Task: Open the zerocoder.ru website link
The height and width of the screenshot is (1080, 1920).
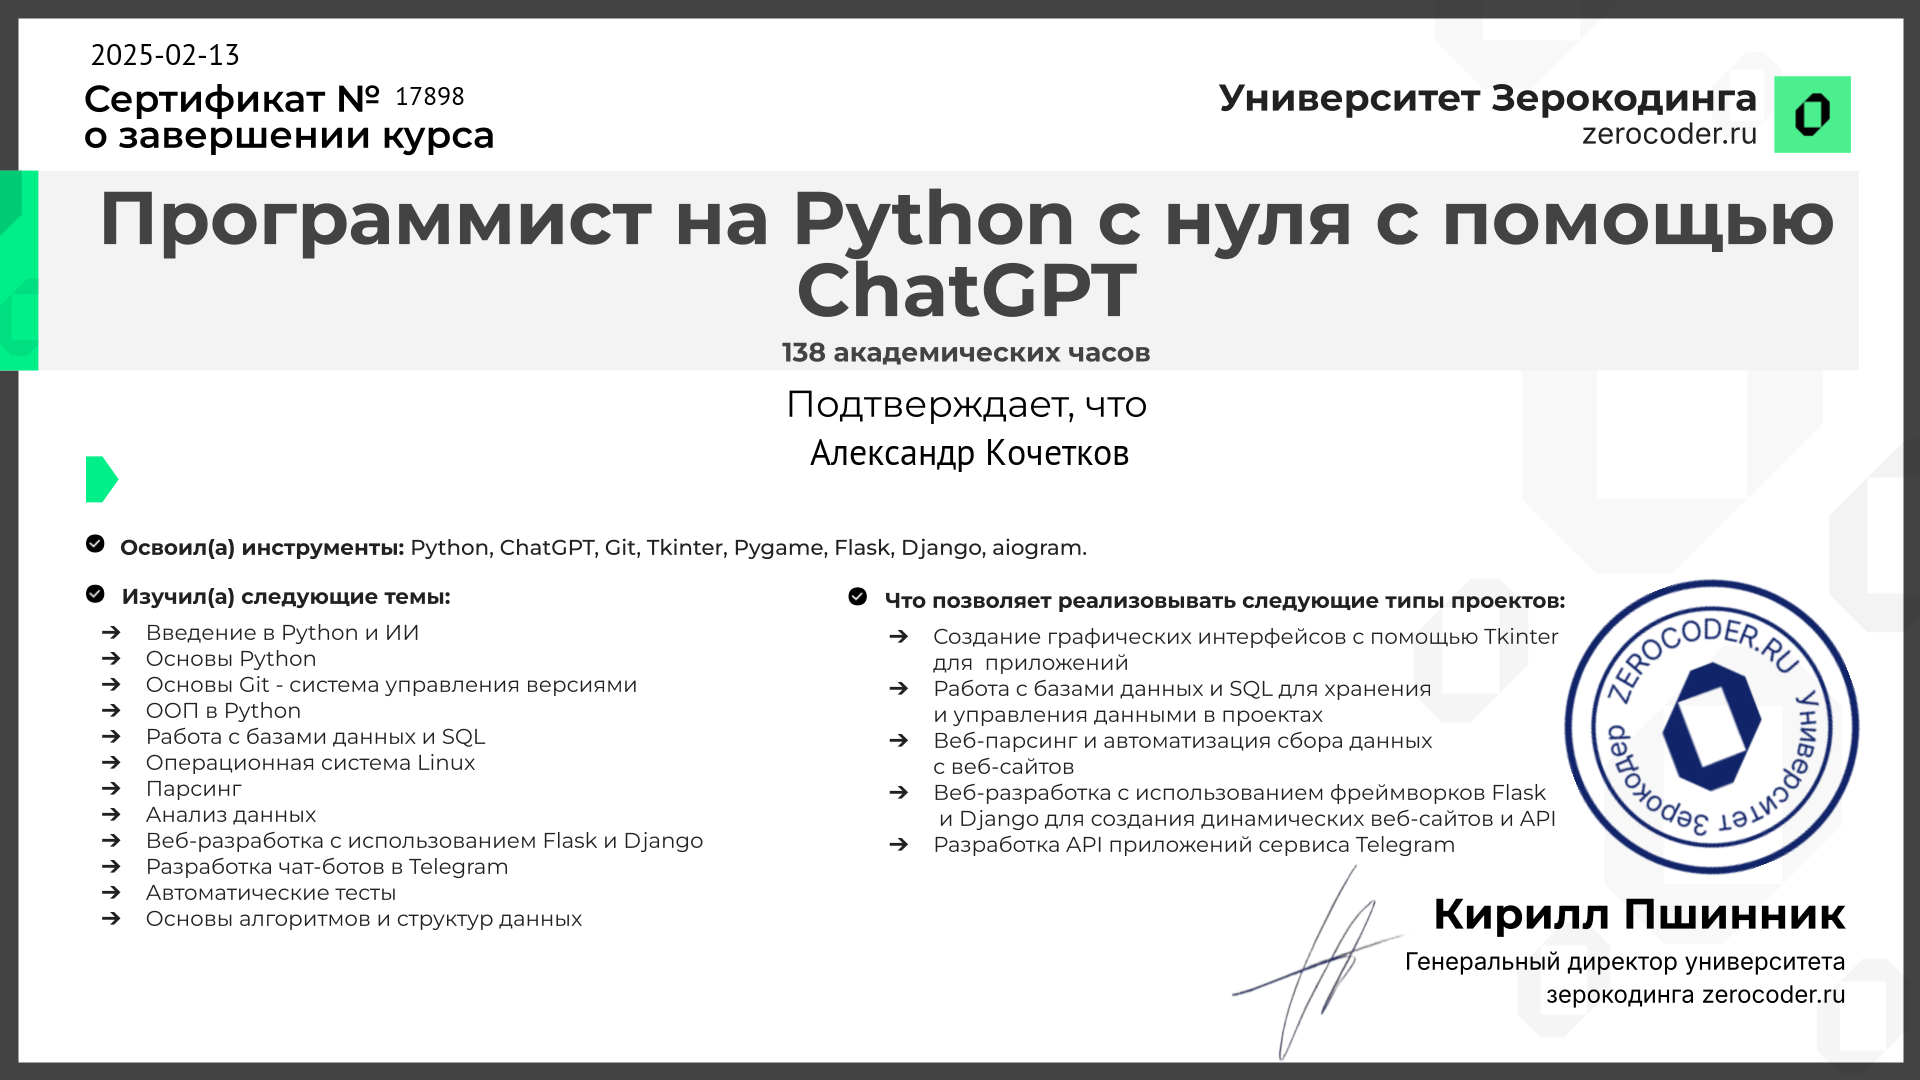Action: [x=1668, y=135]
